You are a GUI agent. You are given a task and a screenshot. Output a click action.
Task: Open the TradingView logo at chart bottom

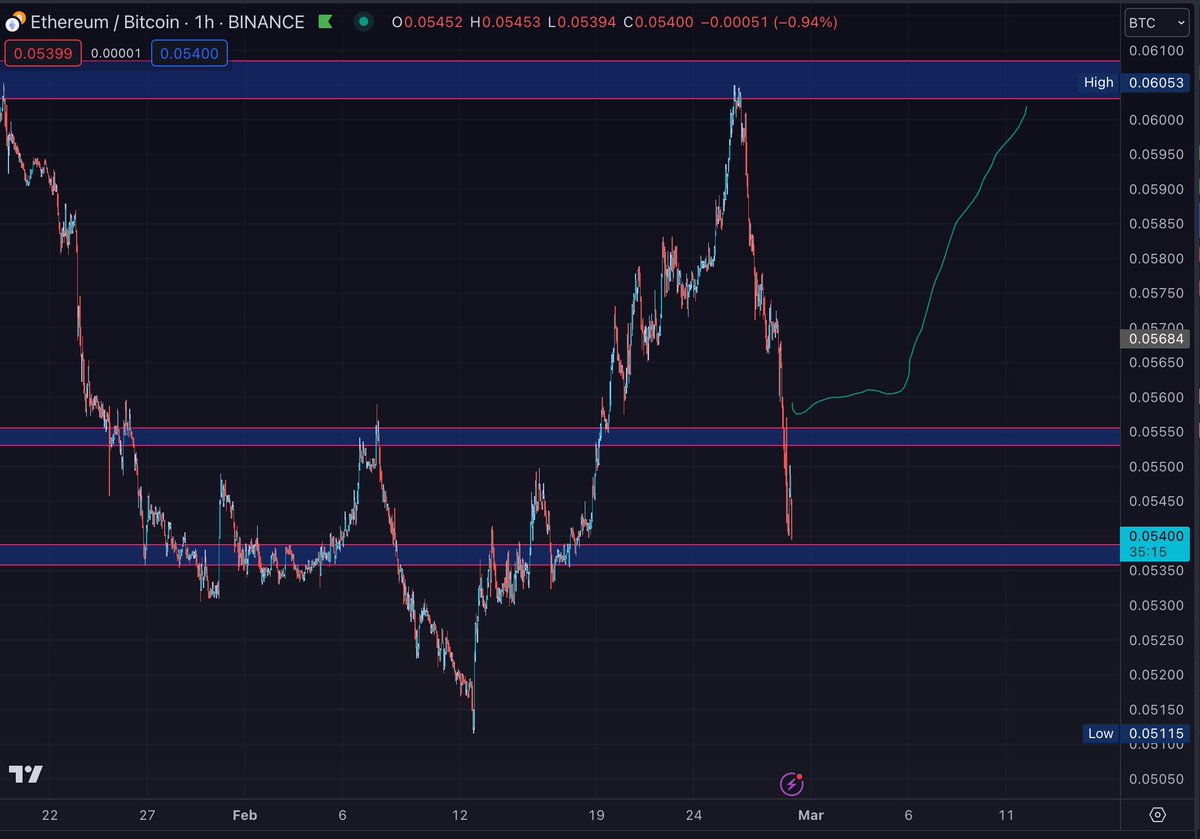point(26,774)
